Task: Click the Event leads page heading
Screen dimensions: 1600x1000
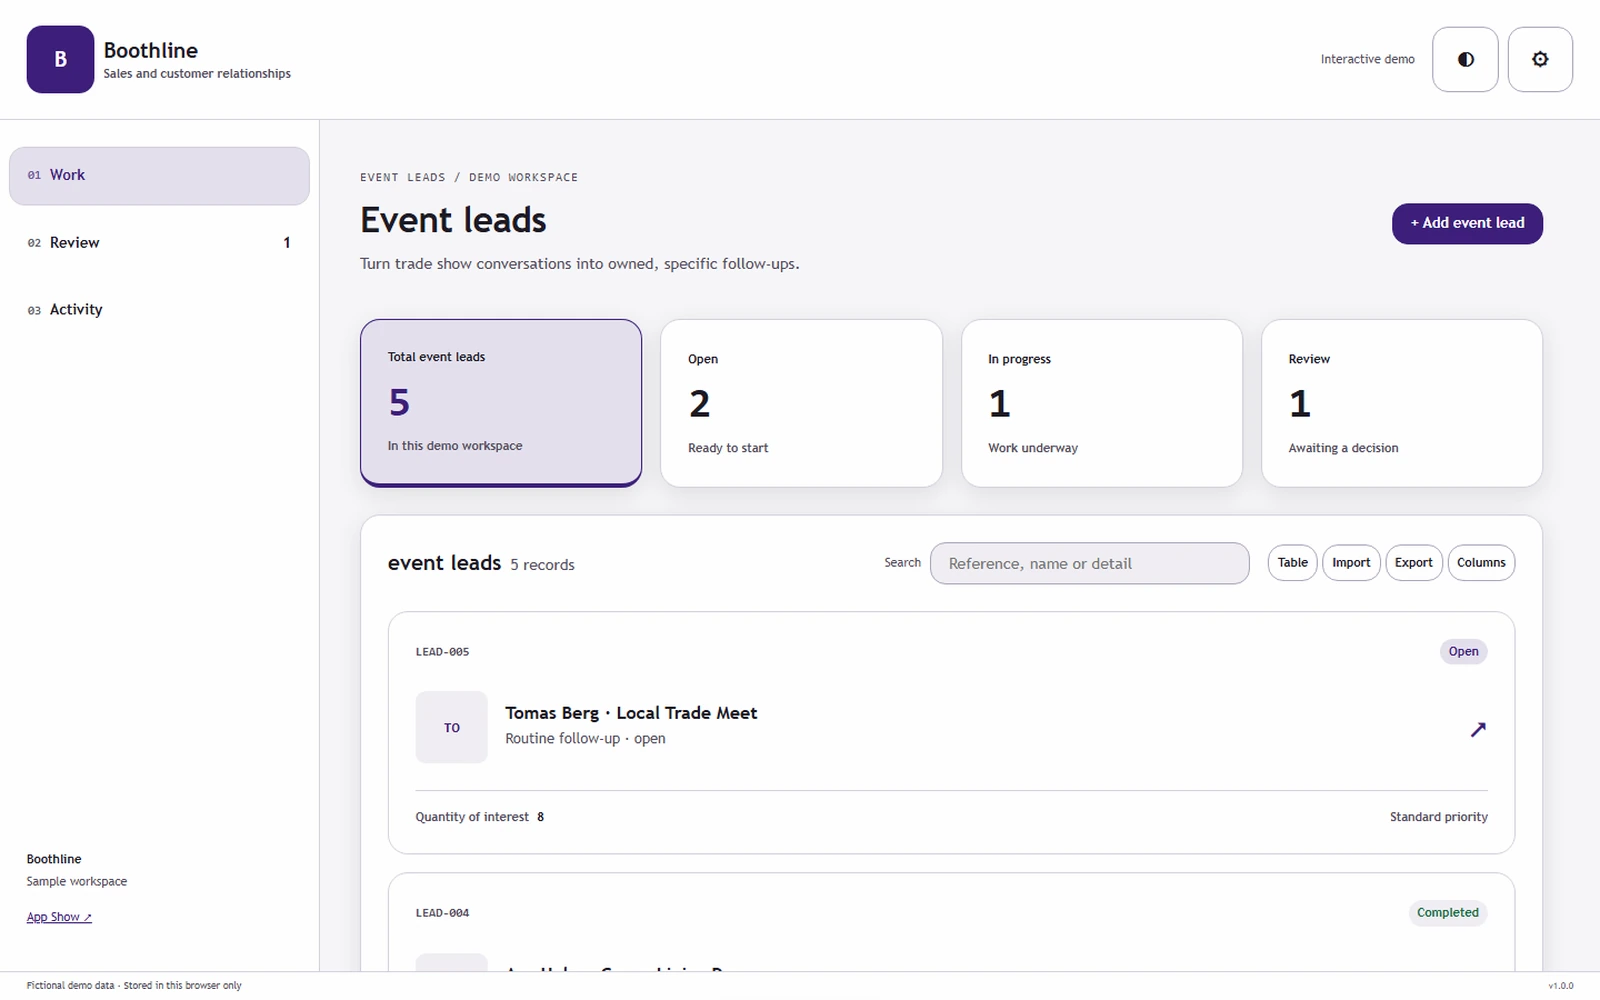Action: point(453,220)
